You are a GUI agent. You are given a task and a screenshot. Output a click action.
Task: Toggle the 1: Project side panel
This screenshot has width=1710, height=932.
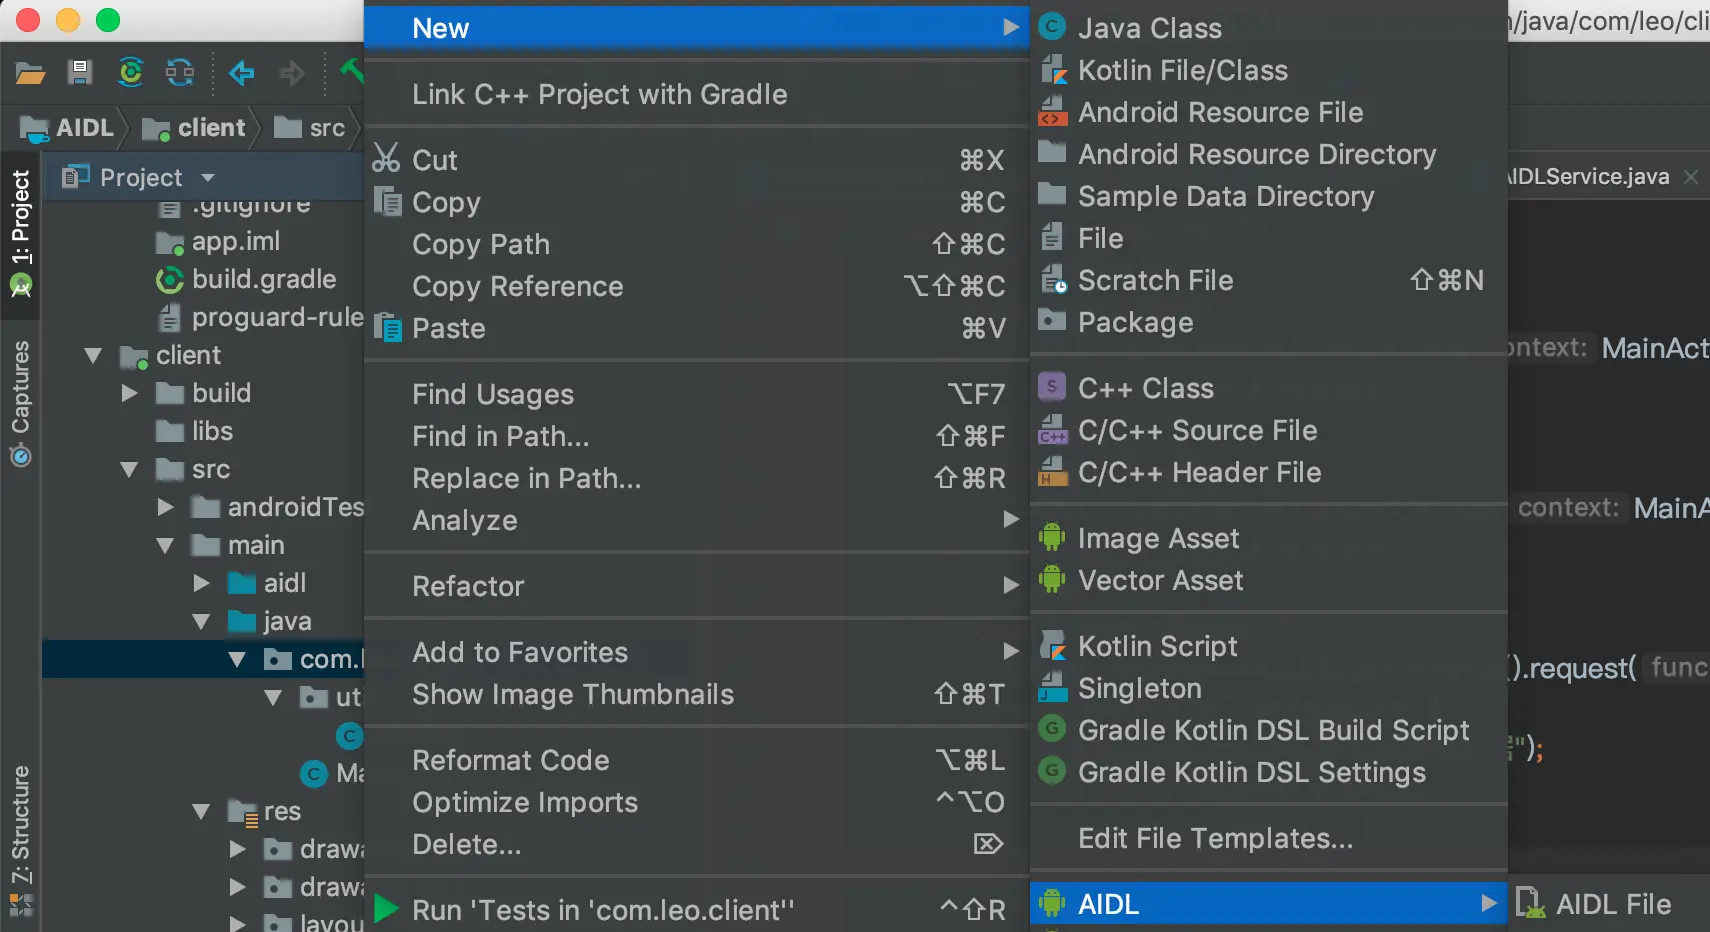(x=20, y=230)
